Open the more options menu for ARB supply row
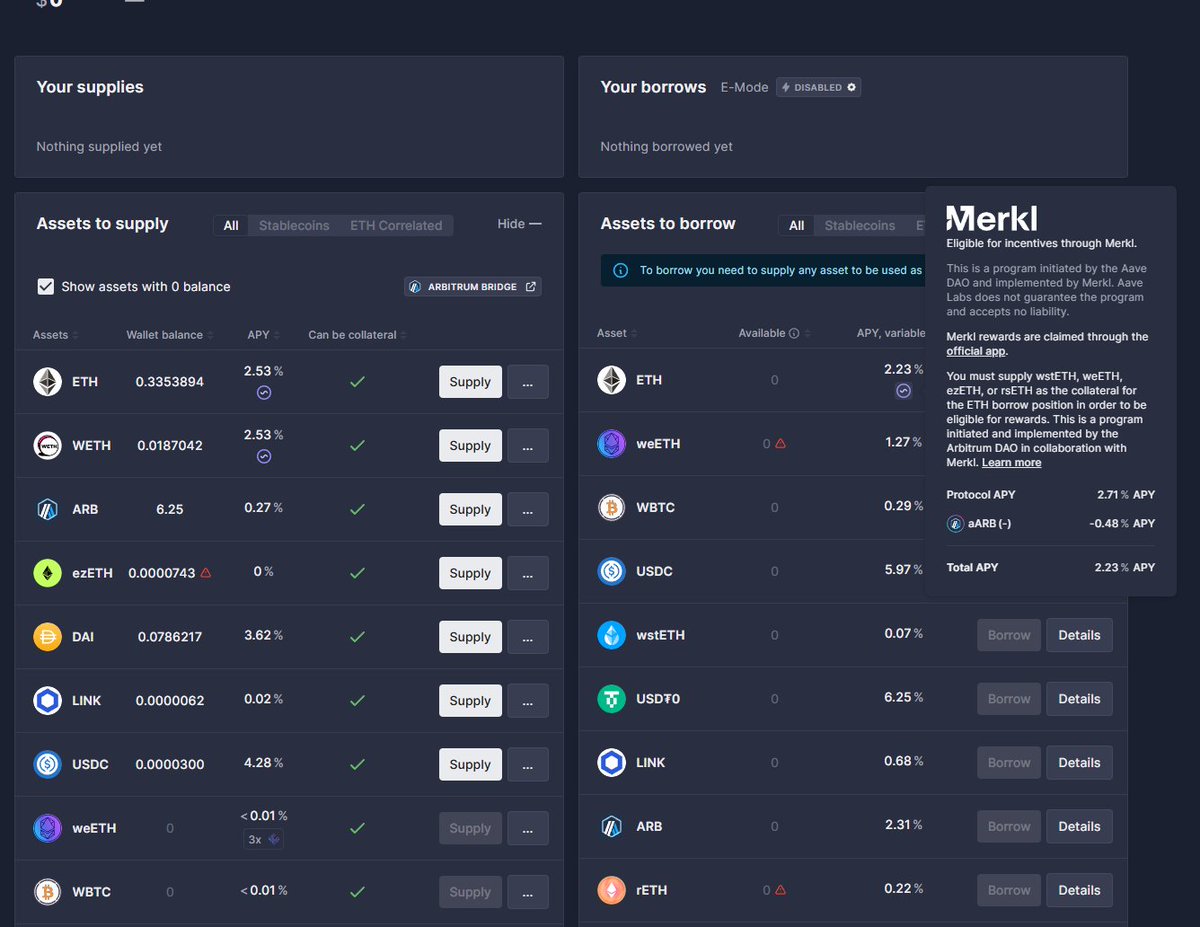 click(x=528, y=509)
